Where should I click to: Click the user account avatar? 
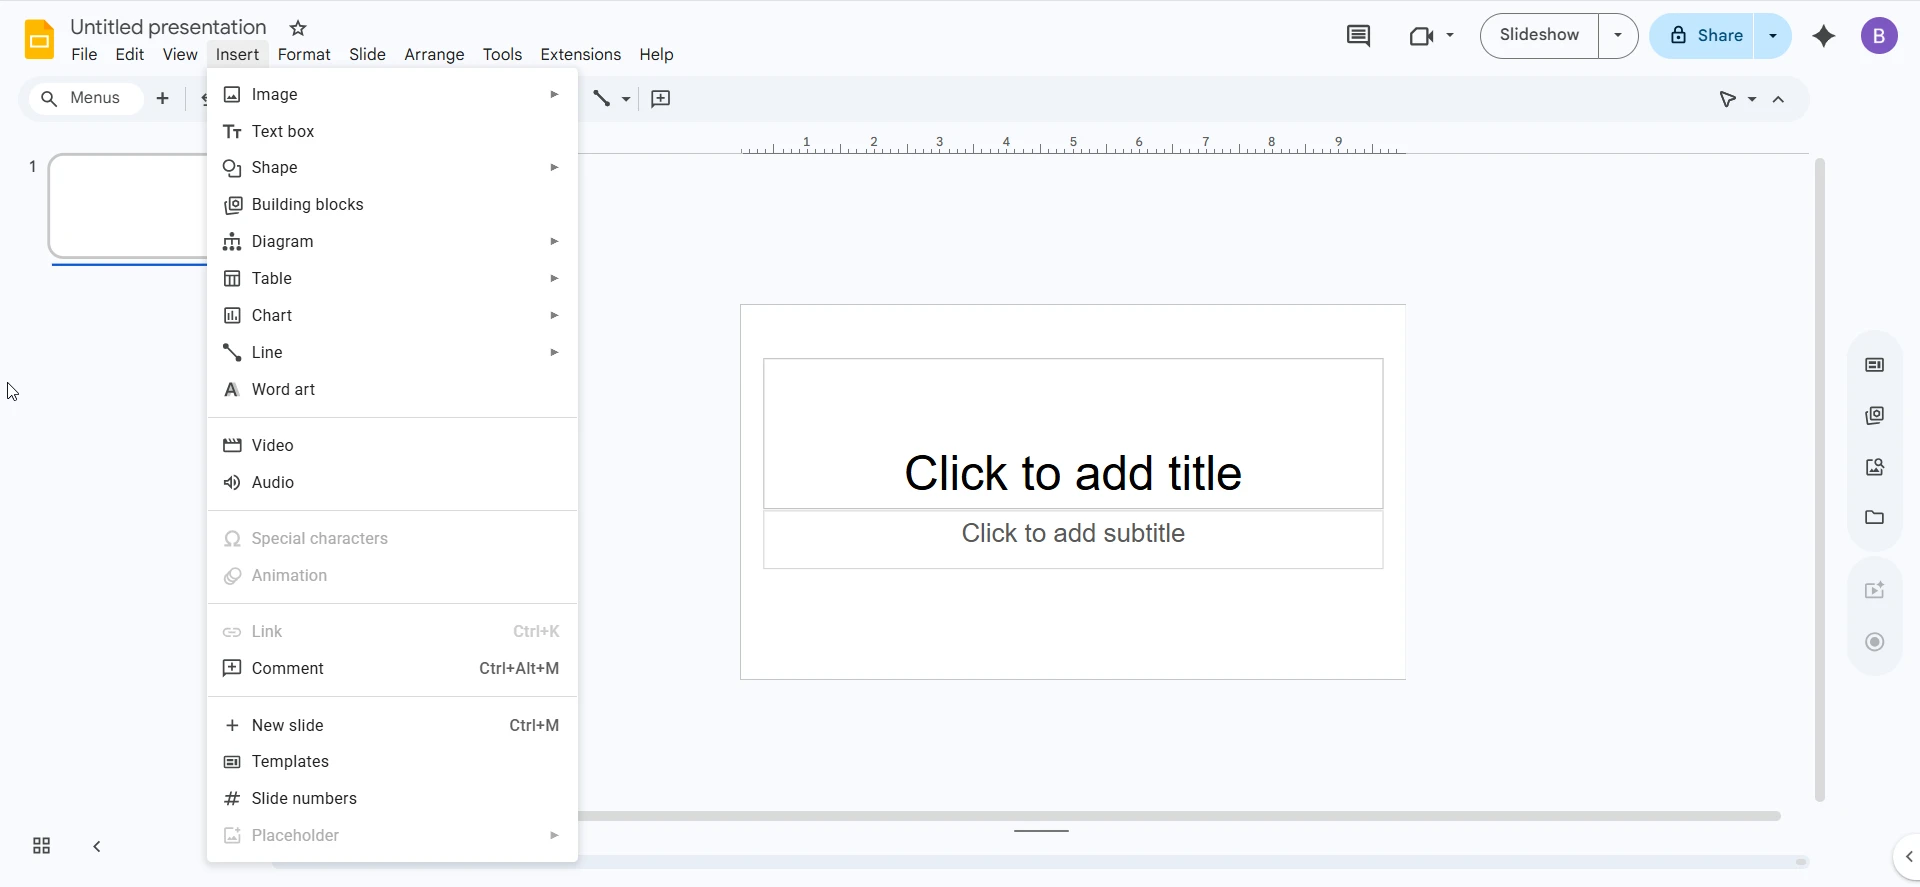tap(1879, 36)
